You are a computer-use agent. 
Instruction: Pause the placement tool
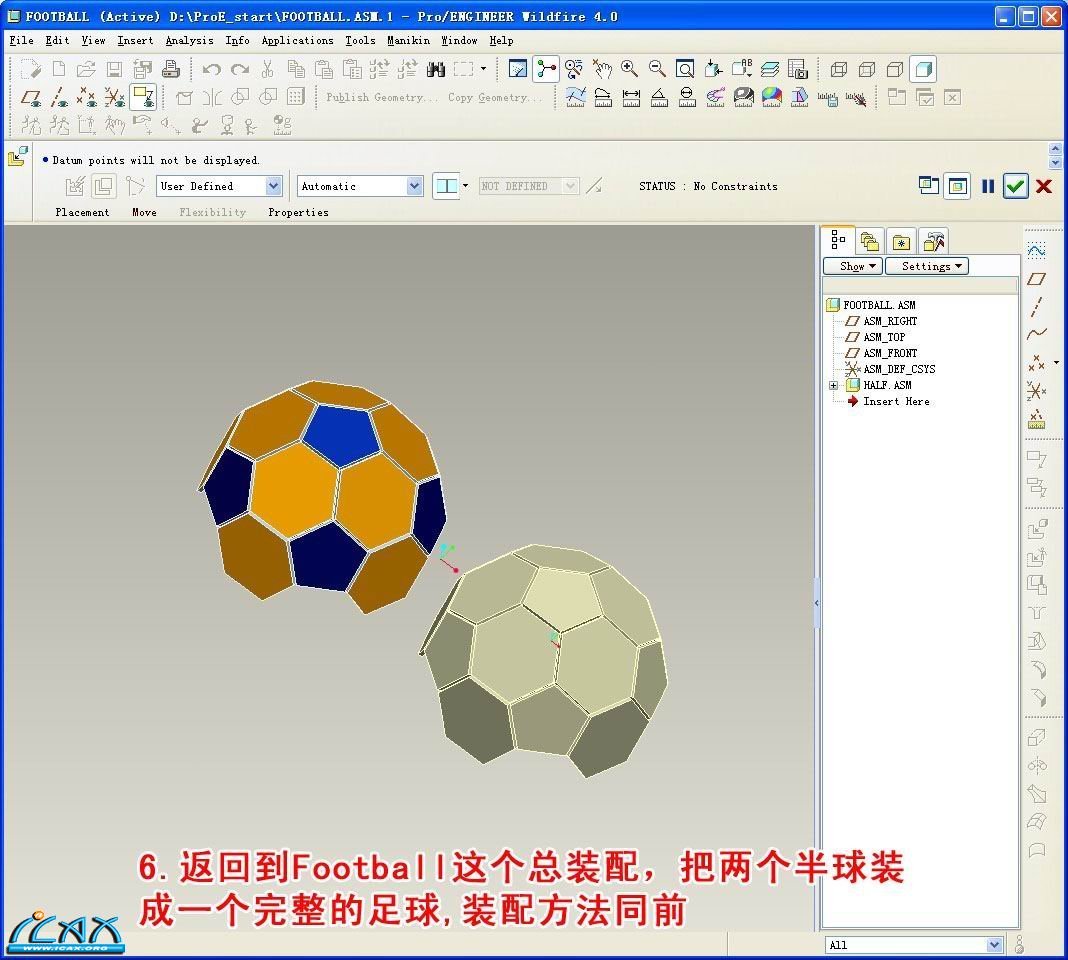(988, 186)
